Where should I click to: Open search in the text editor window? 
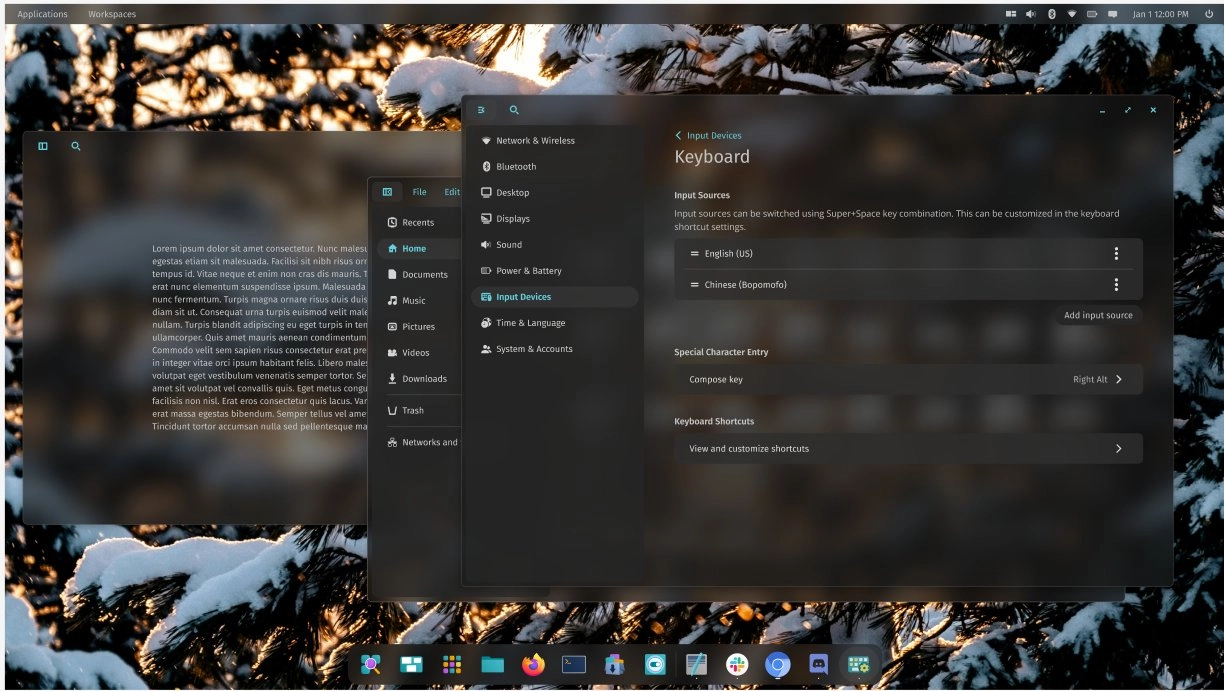75,146
